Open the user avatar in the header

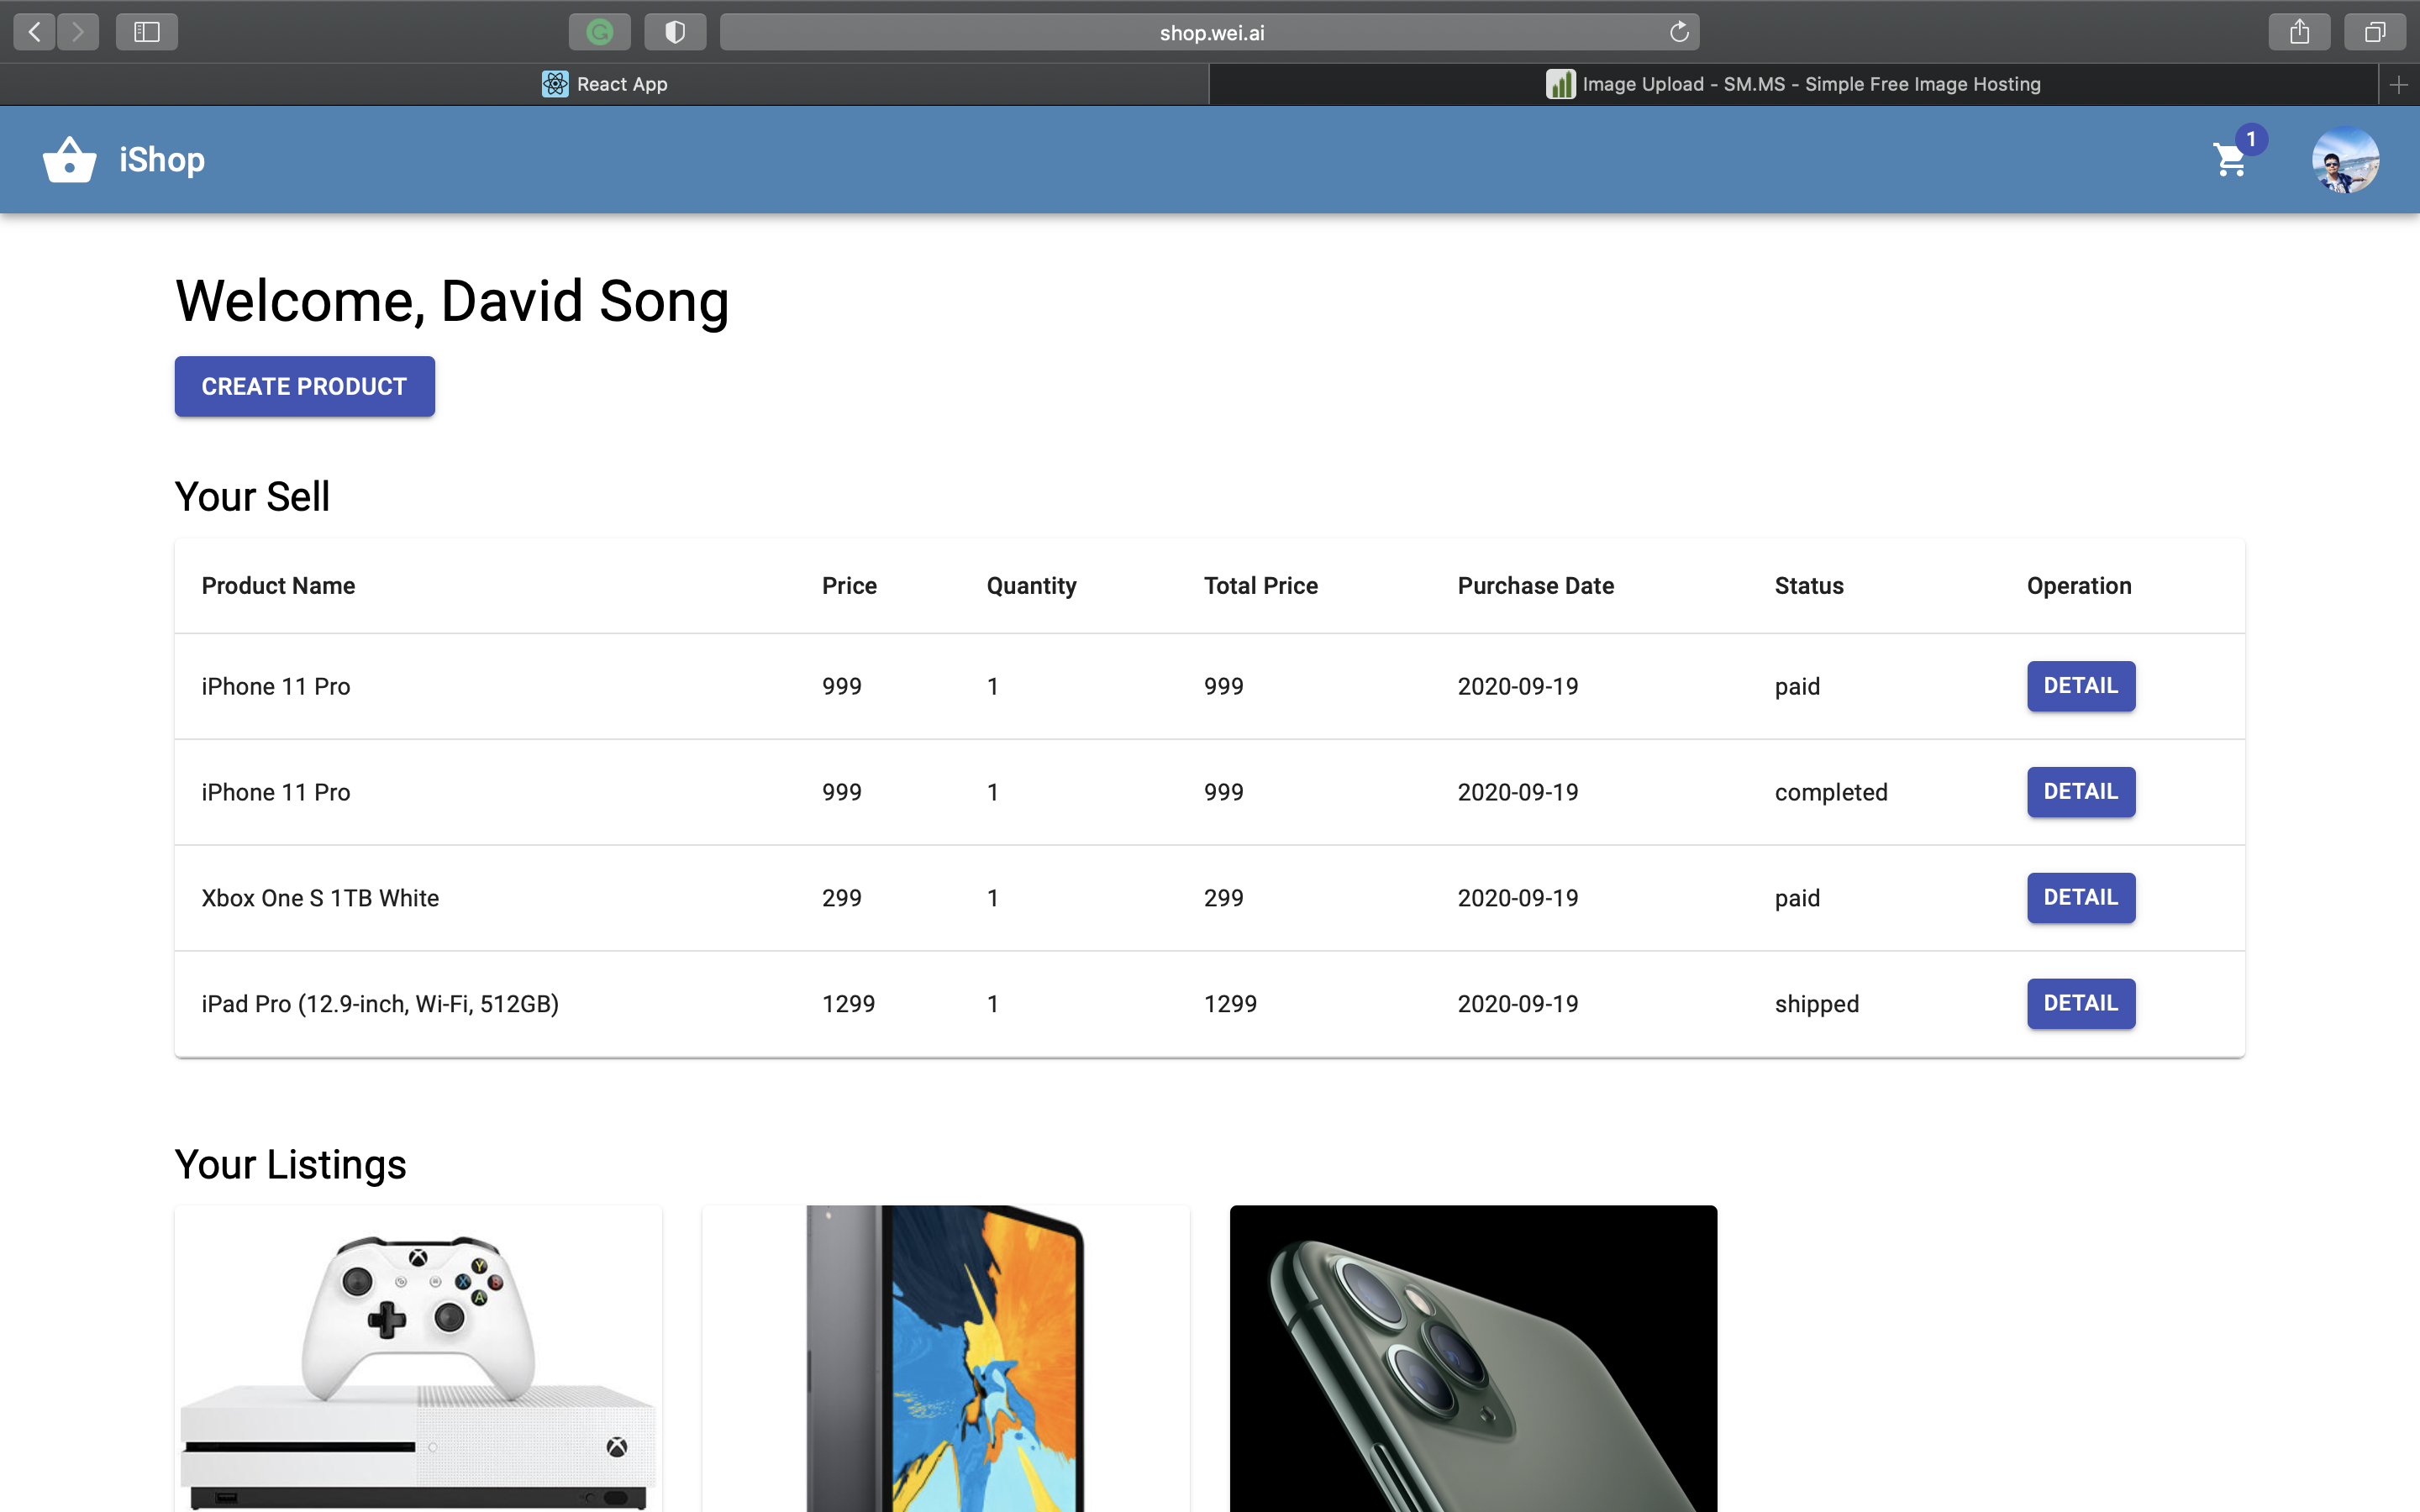[2345, 160]
